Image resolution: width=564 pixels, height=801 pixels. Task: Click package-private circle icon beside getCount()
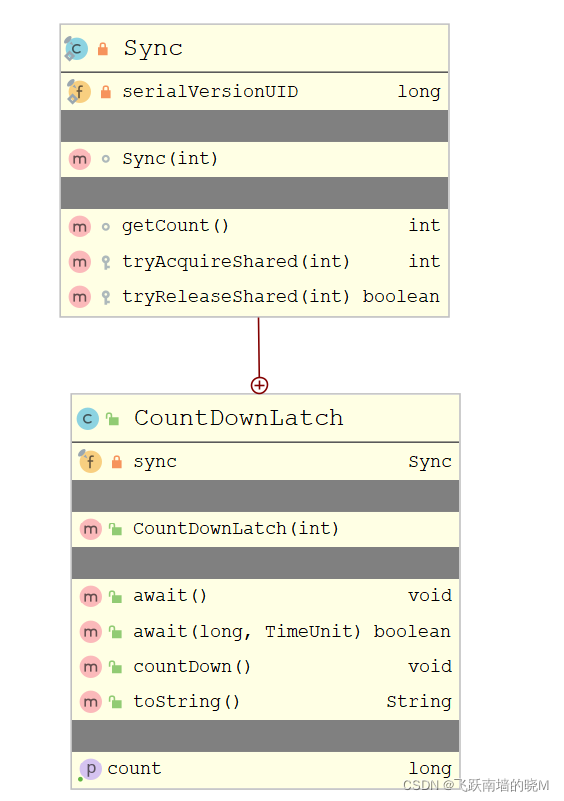(106, 226)
